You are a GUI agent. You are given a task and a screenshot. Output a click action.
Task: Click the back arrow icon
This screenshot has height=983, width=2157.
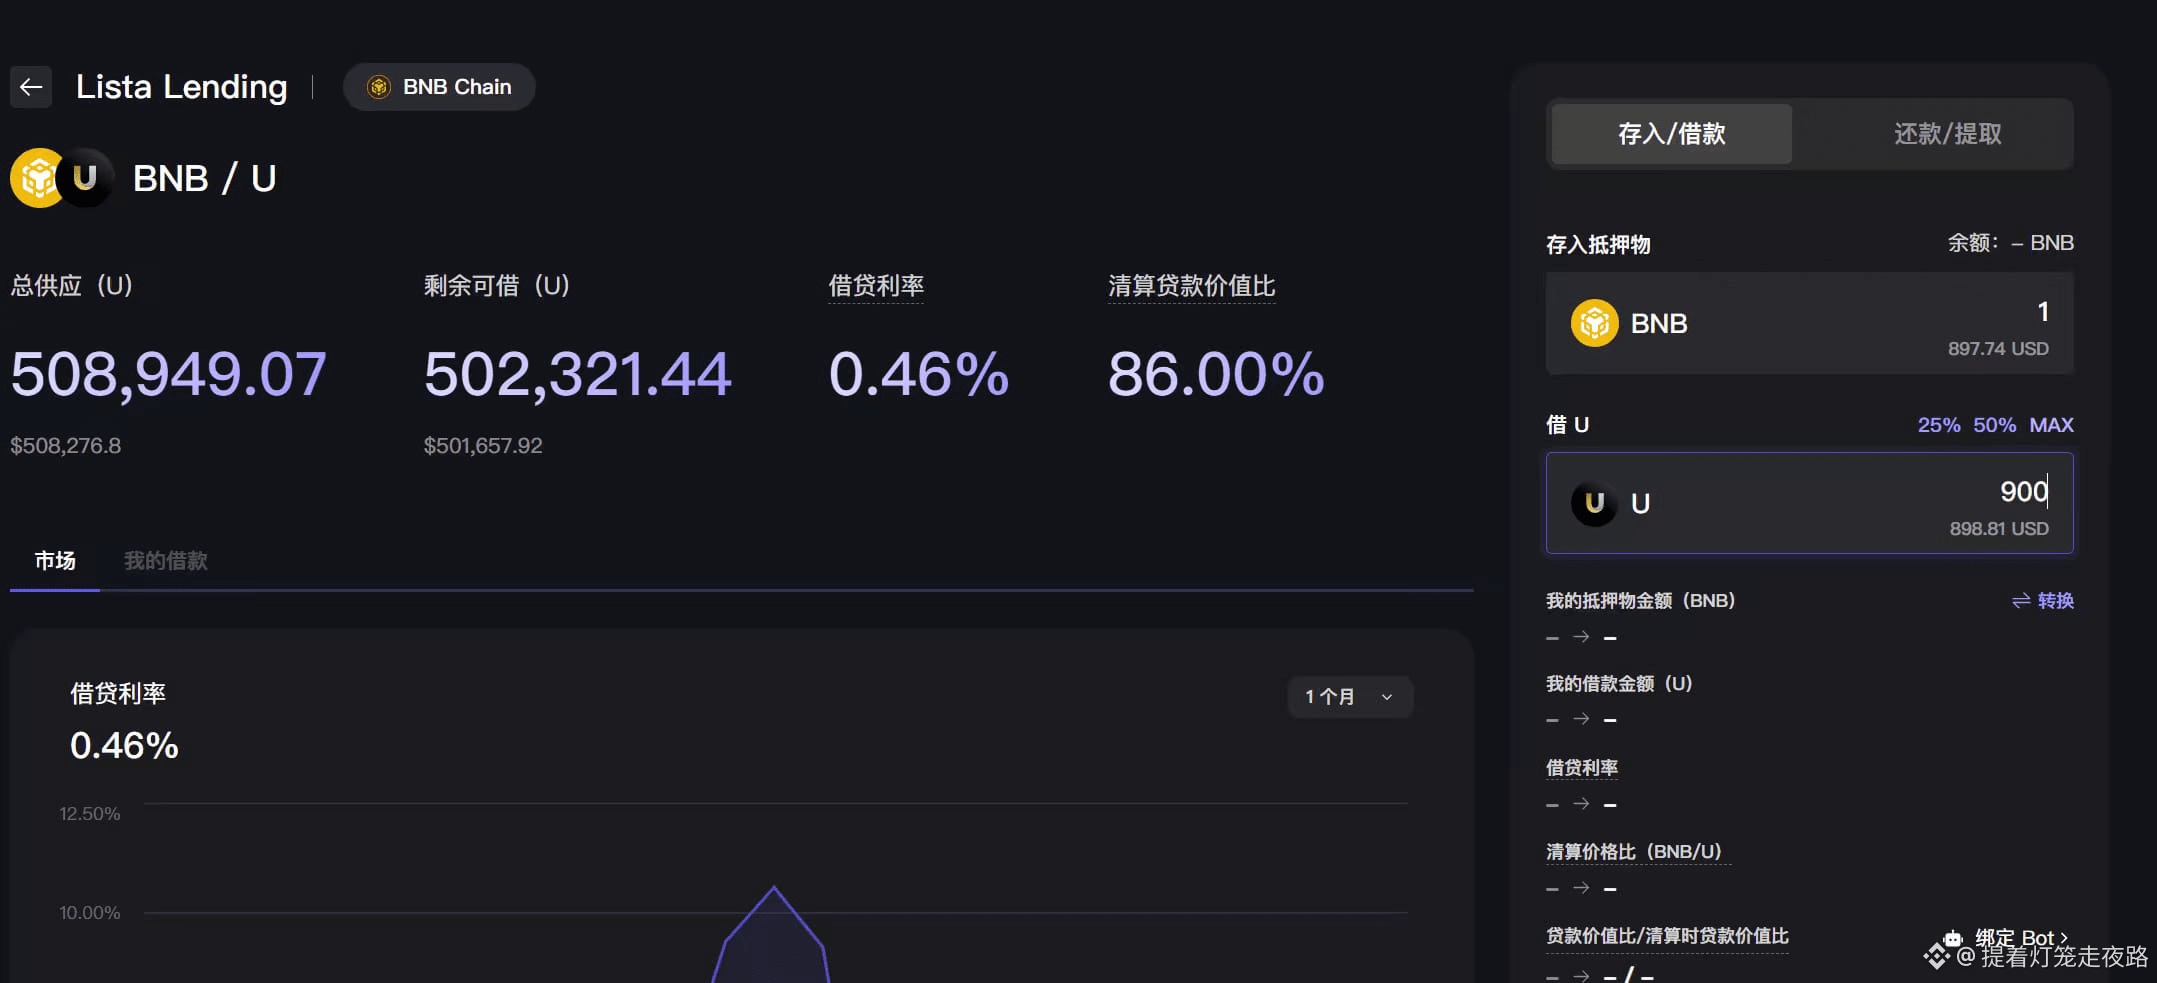(x=30, y=87)
